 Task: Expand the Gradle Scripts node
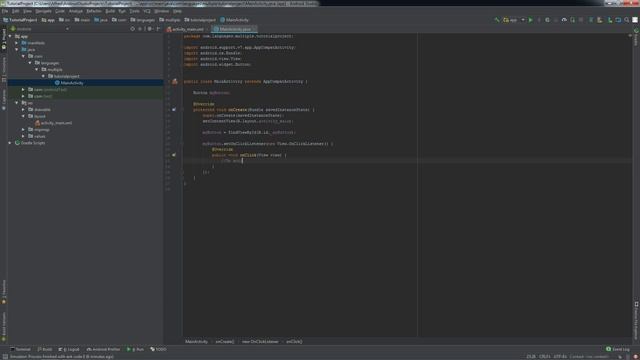pos(10,143)
